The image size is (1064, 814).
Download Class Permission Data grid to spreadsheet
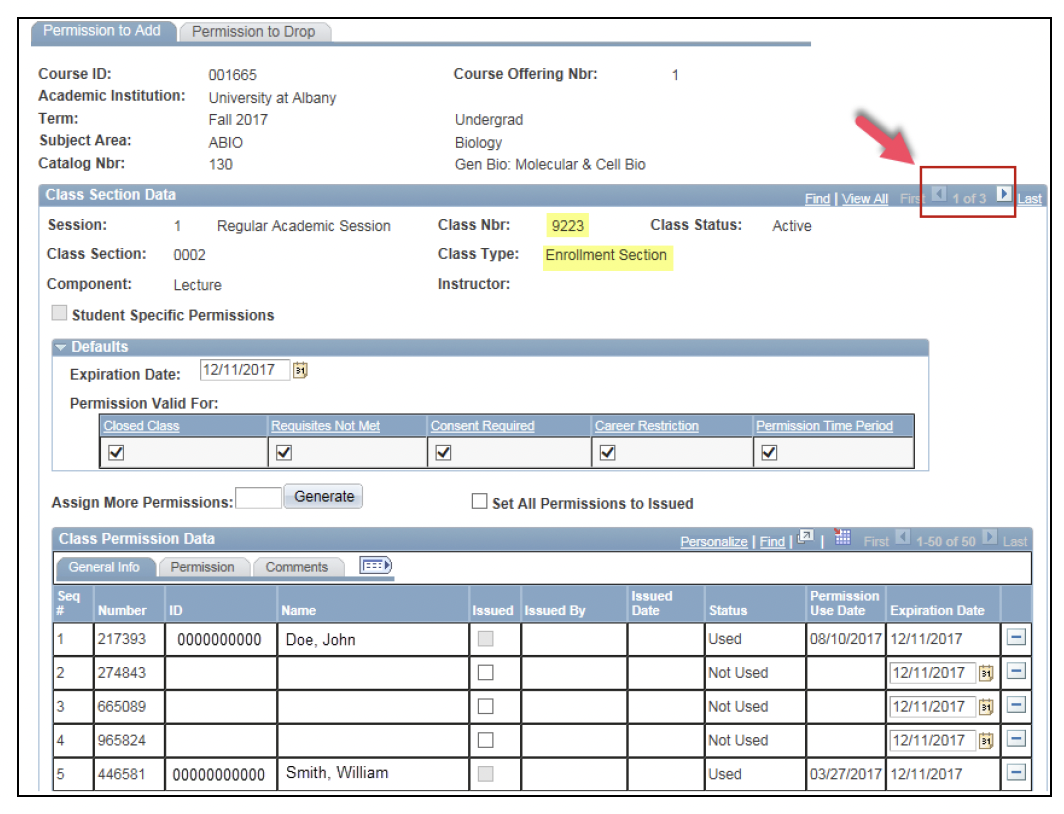pos(842,539)
